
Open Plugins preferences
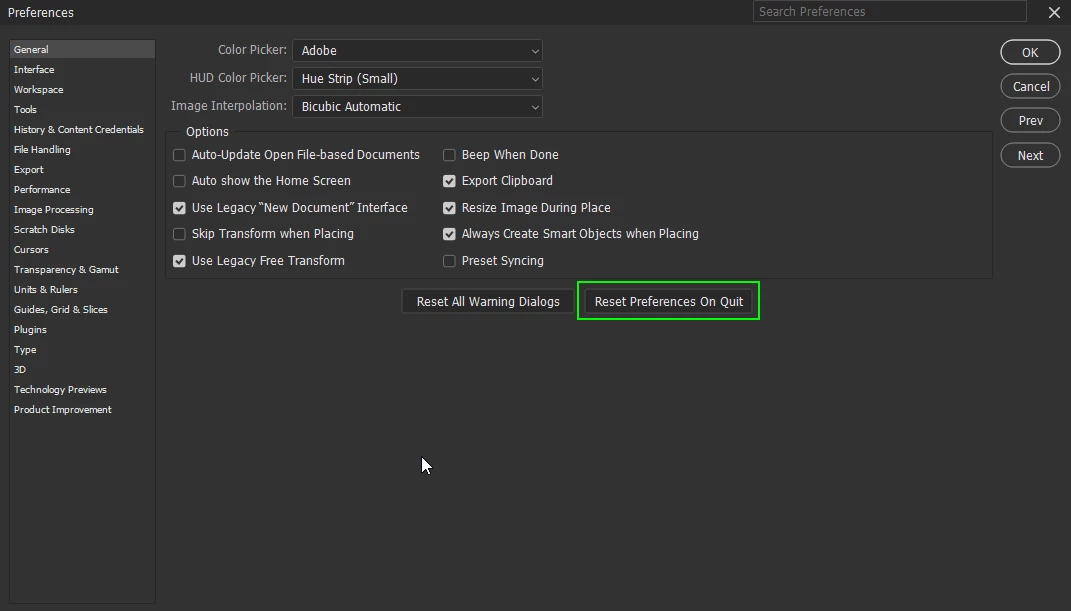coord(82,330)
